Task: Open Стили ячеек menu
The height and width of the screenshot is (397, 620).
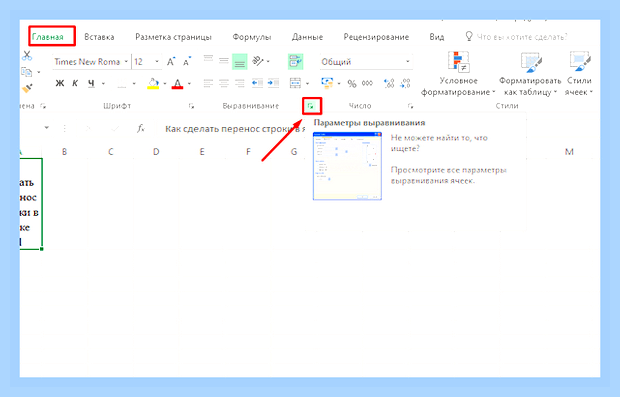Action: 579,74
